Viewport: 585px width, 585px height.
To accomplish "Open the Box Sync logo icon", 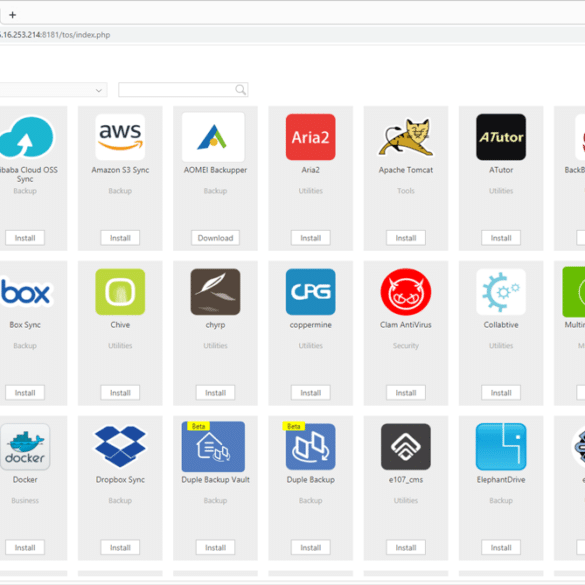I will click(25, 292).
